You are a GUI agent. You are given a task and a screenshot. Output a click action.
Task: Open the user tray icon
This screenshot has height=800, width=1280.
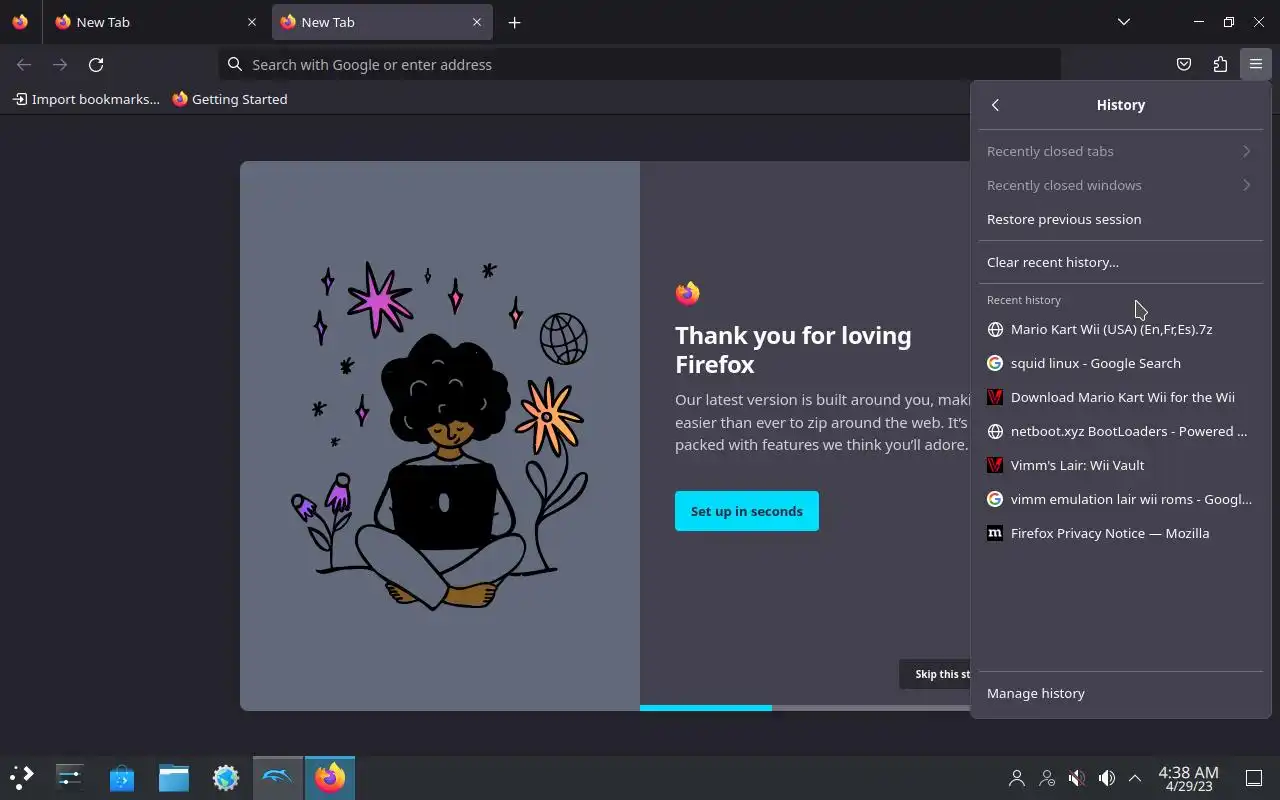tap(1017, 777)
